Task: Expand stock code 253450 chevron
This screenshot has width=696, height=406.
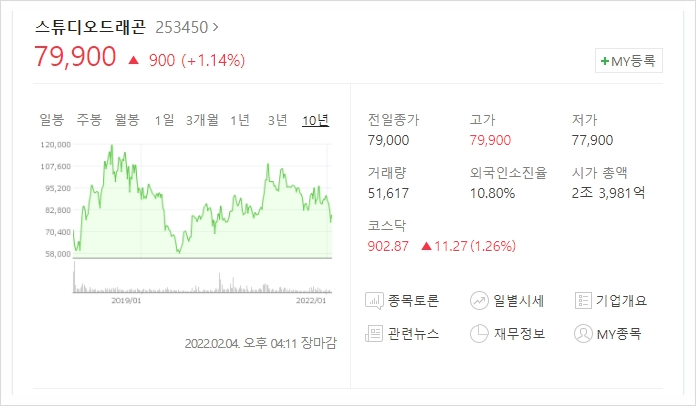Action: point(216,28)
